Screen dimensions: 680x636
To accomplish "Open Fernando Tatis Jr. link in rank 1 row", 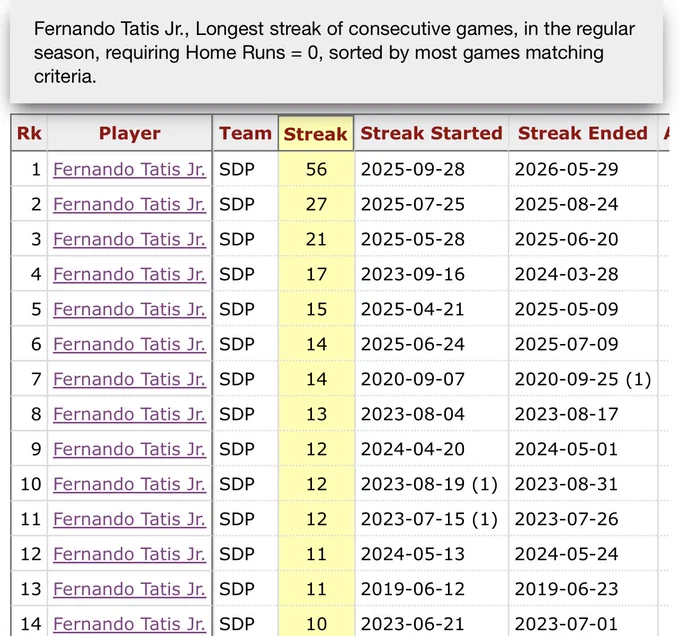I will (x=129, y=169).
